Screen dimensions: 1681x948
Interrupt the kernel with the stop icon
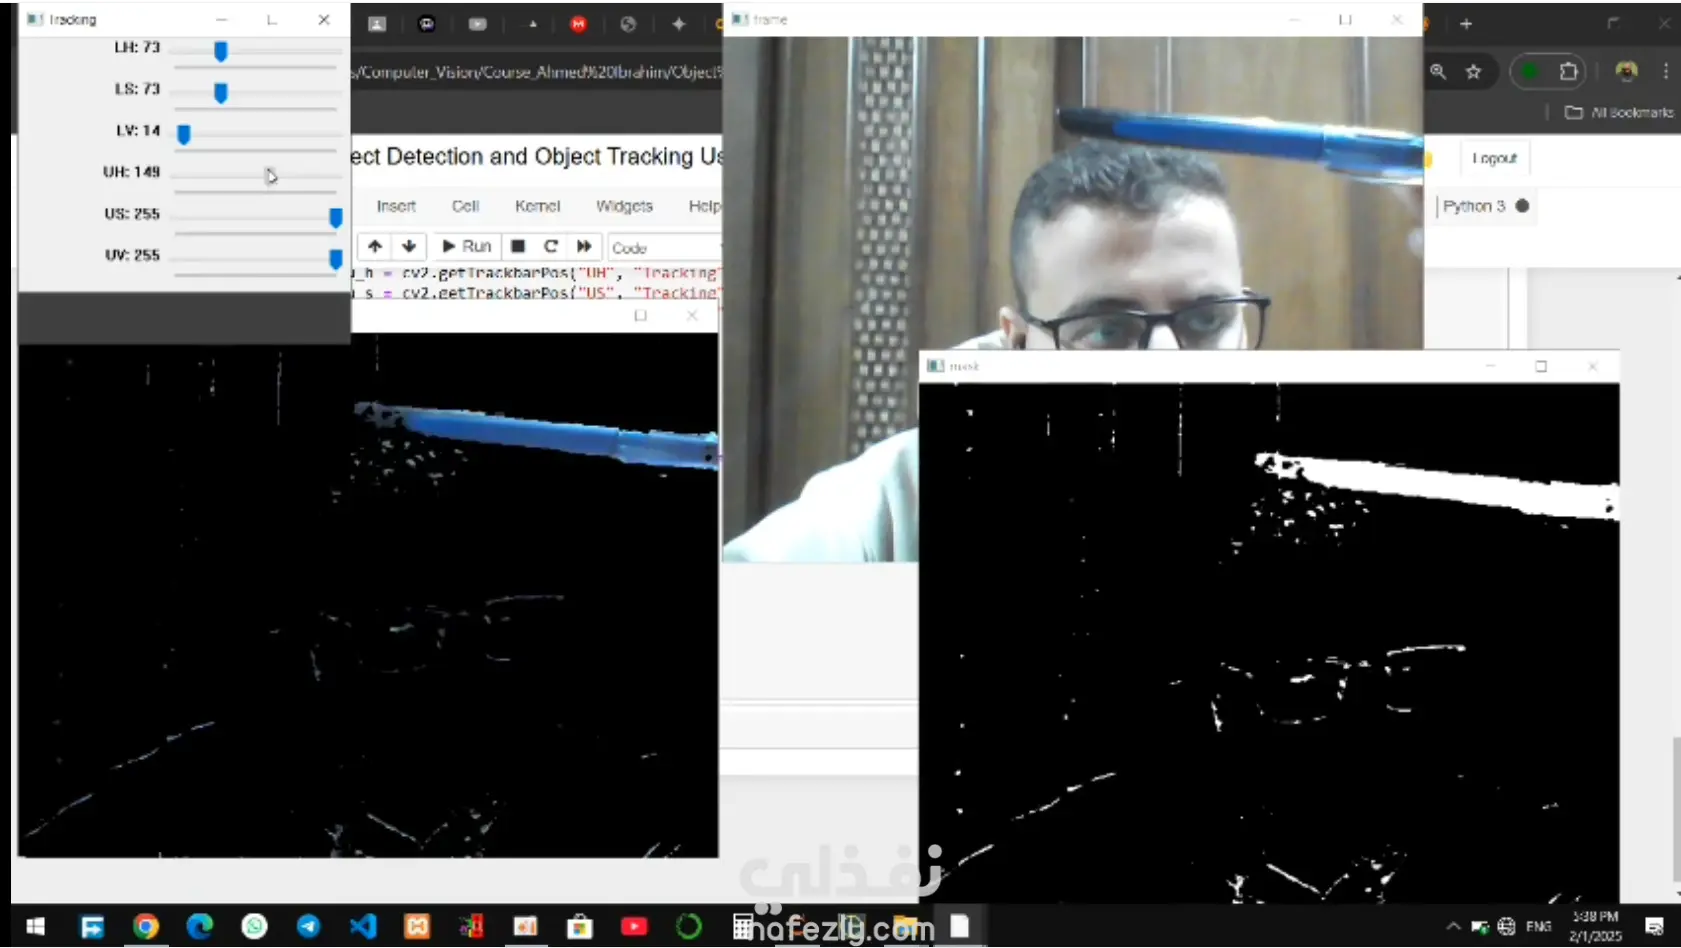tap(518, 246)
